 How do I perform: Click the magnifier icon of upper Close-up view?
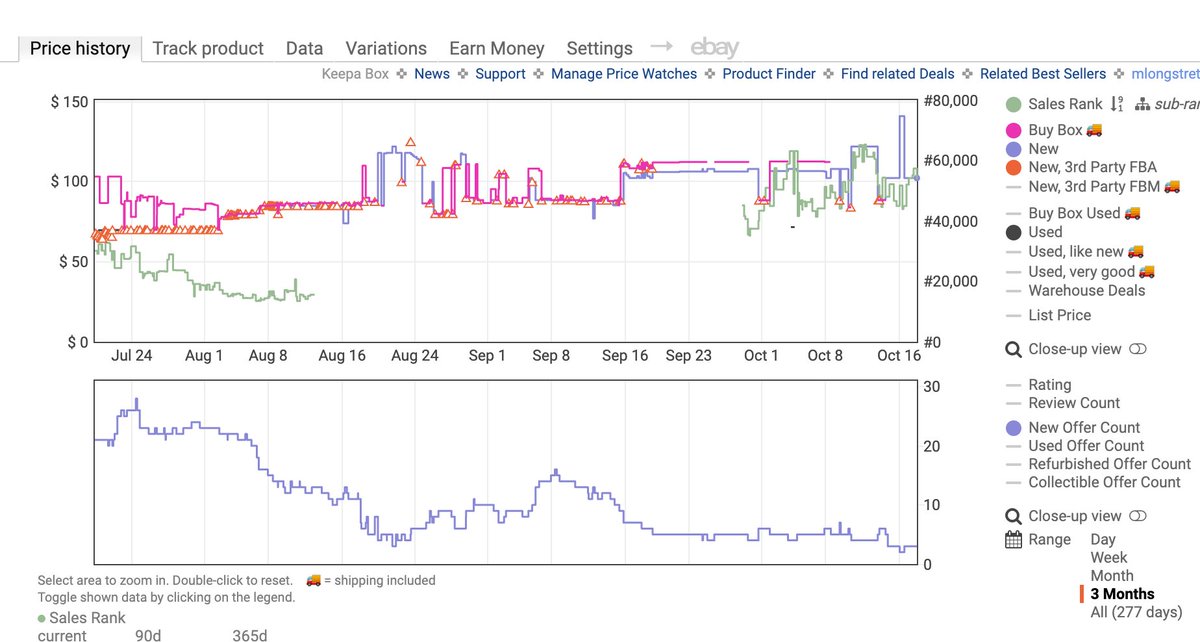click(1012, 350)
